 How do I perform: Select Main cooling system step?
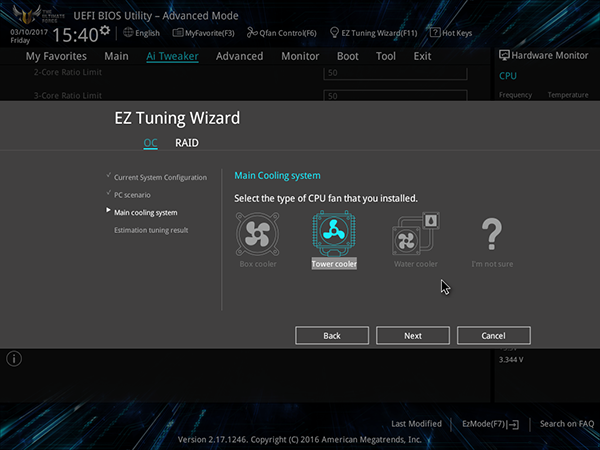point(145,212)
